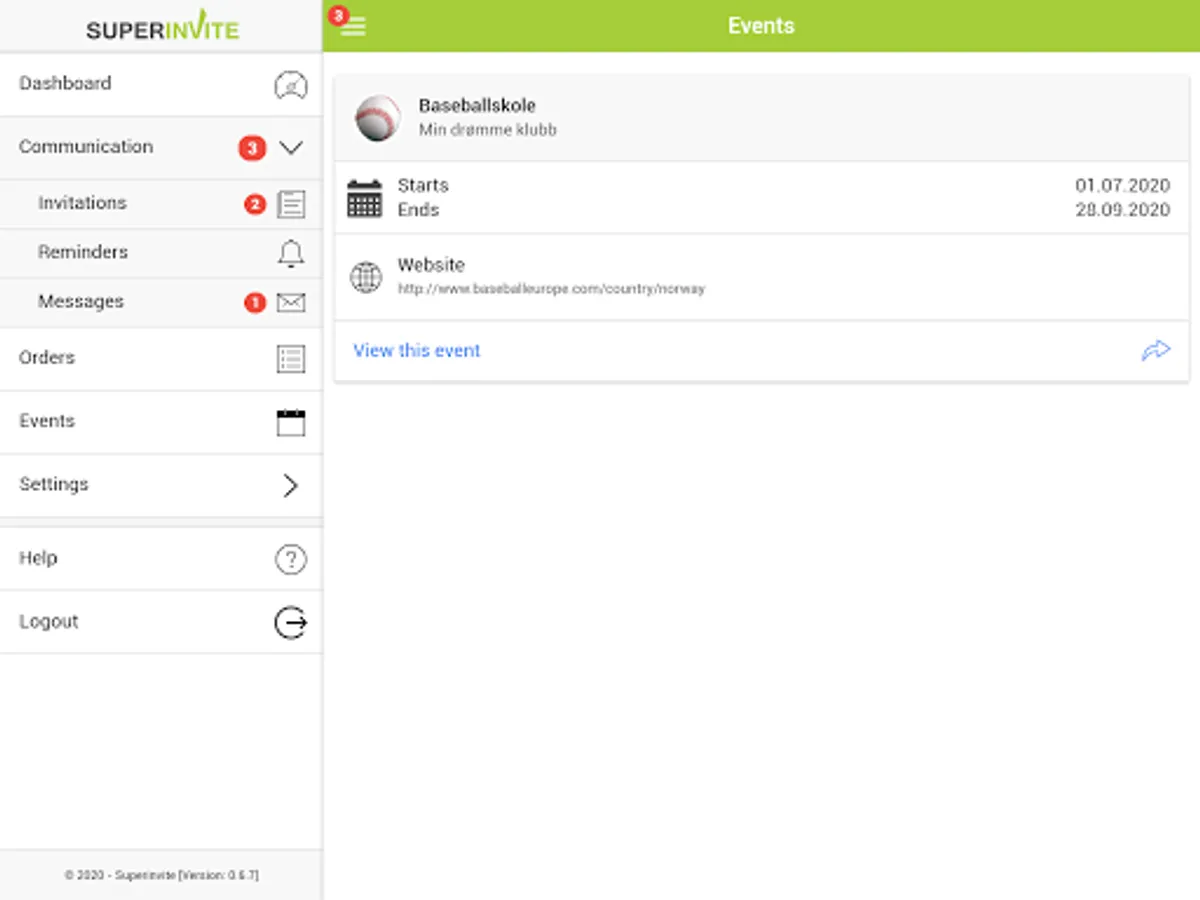This screenshot has height=900, width=1200.
Task: Click the Orders list icon
Action: [x=291, y=359]
